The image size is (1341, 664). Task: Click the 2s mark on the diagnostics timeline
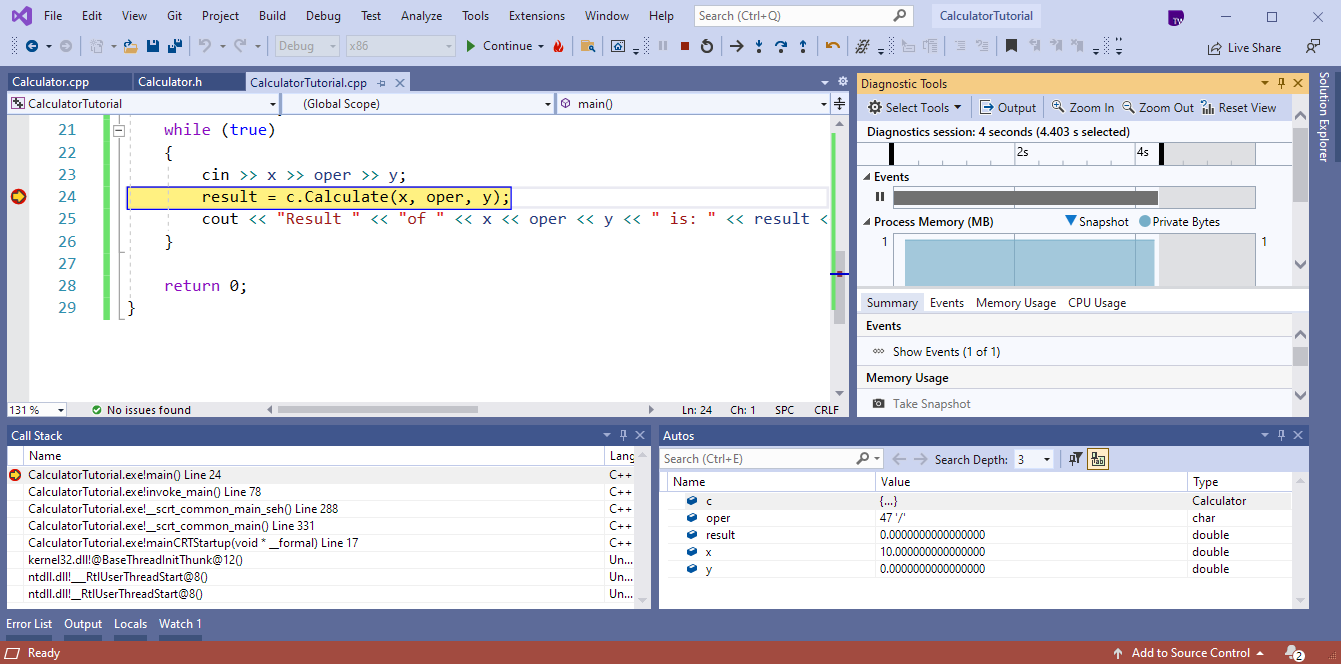coord(1021,153)
